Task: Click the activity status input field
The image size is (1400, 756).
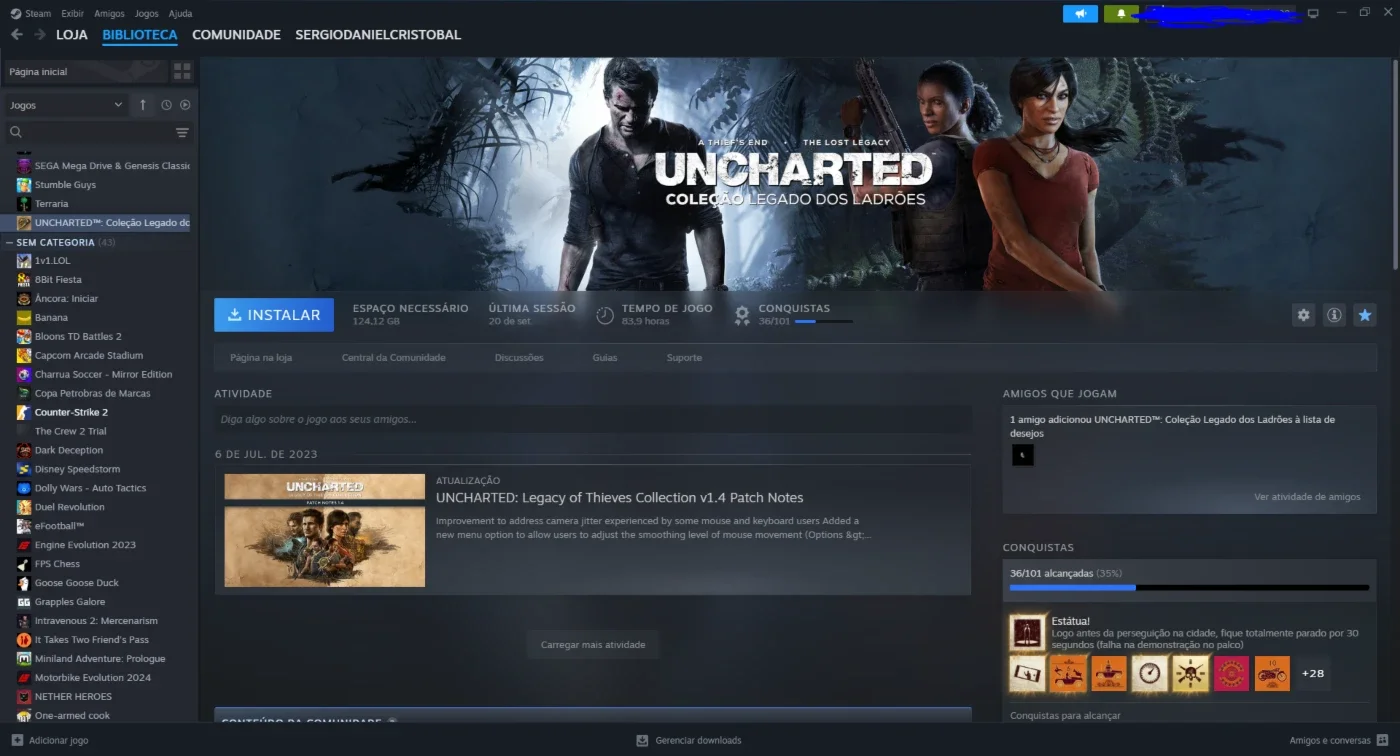Action: pyautogui.click(x=593, y=419)
